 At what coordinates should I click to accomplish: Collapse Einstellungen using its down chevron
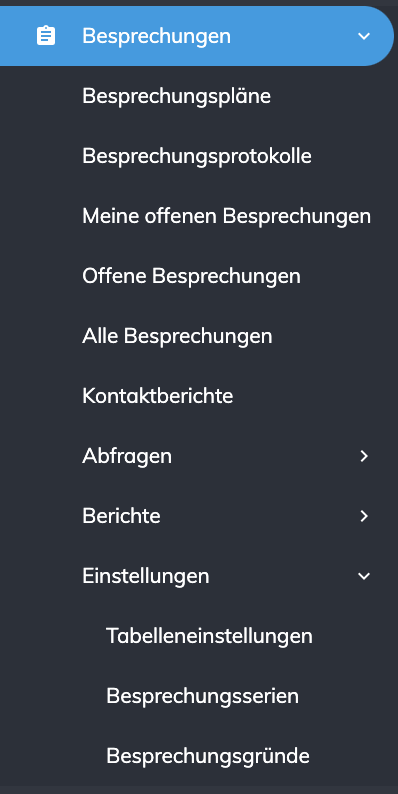click(x=364, y=576)
